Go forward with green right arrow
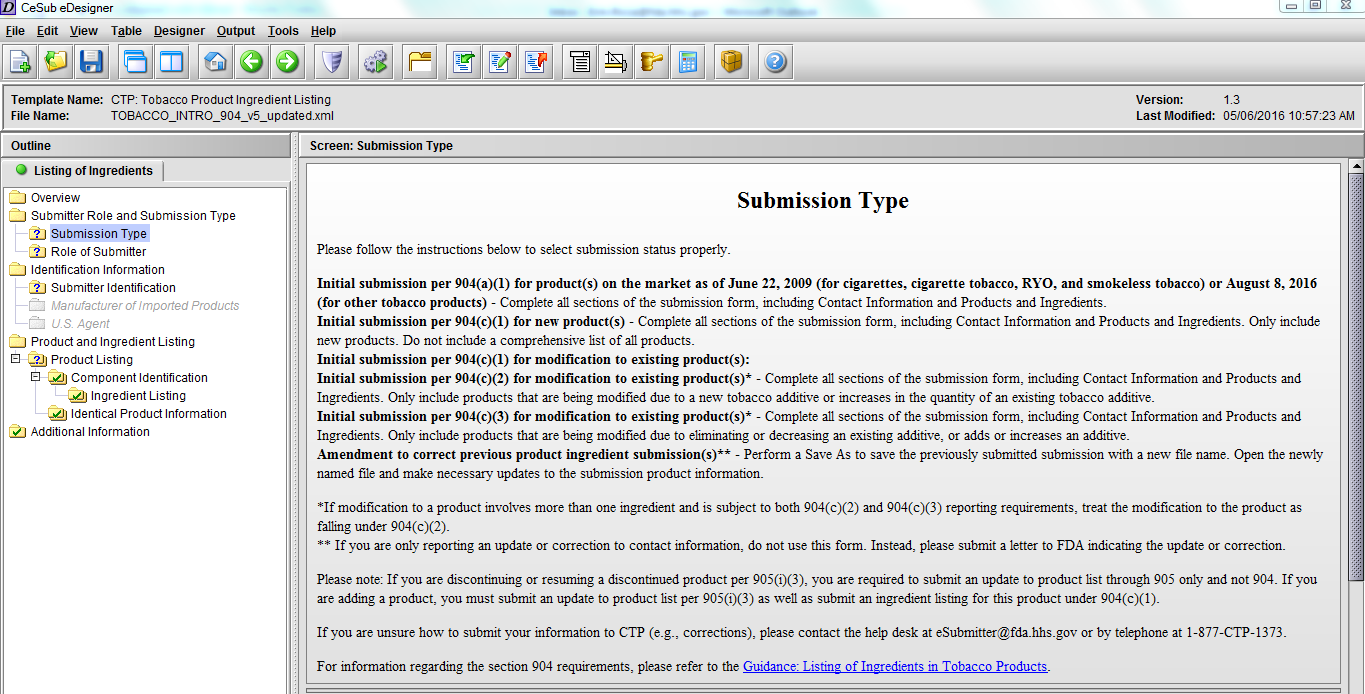Screen dimensions: 1365x694 pos(287,62)
